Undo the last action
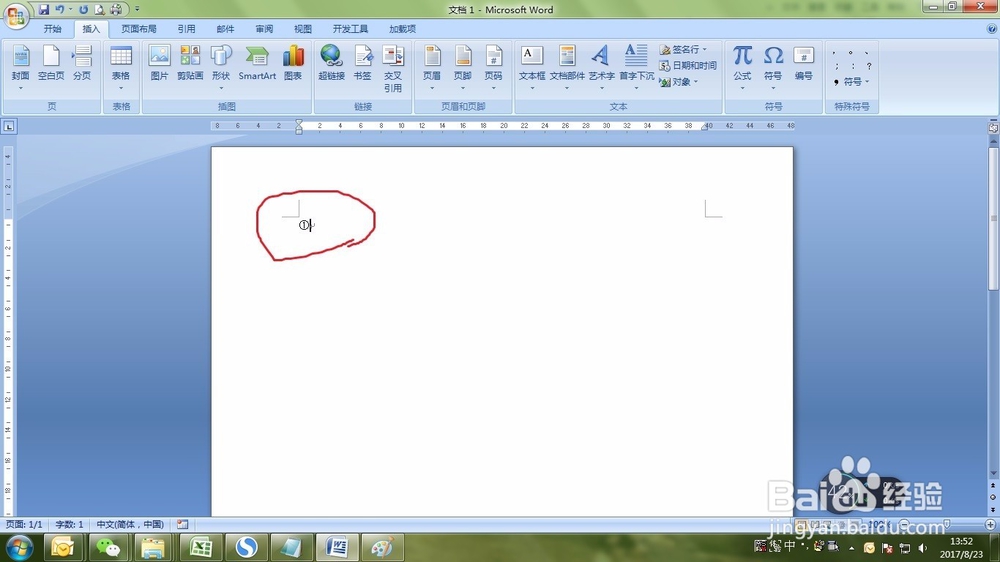 pos(59,10)
